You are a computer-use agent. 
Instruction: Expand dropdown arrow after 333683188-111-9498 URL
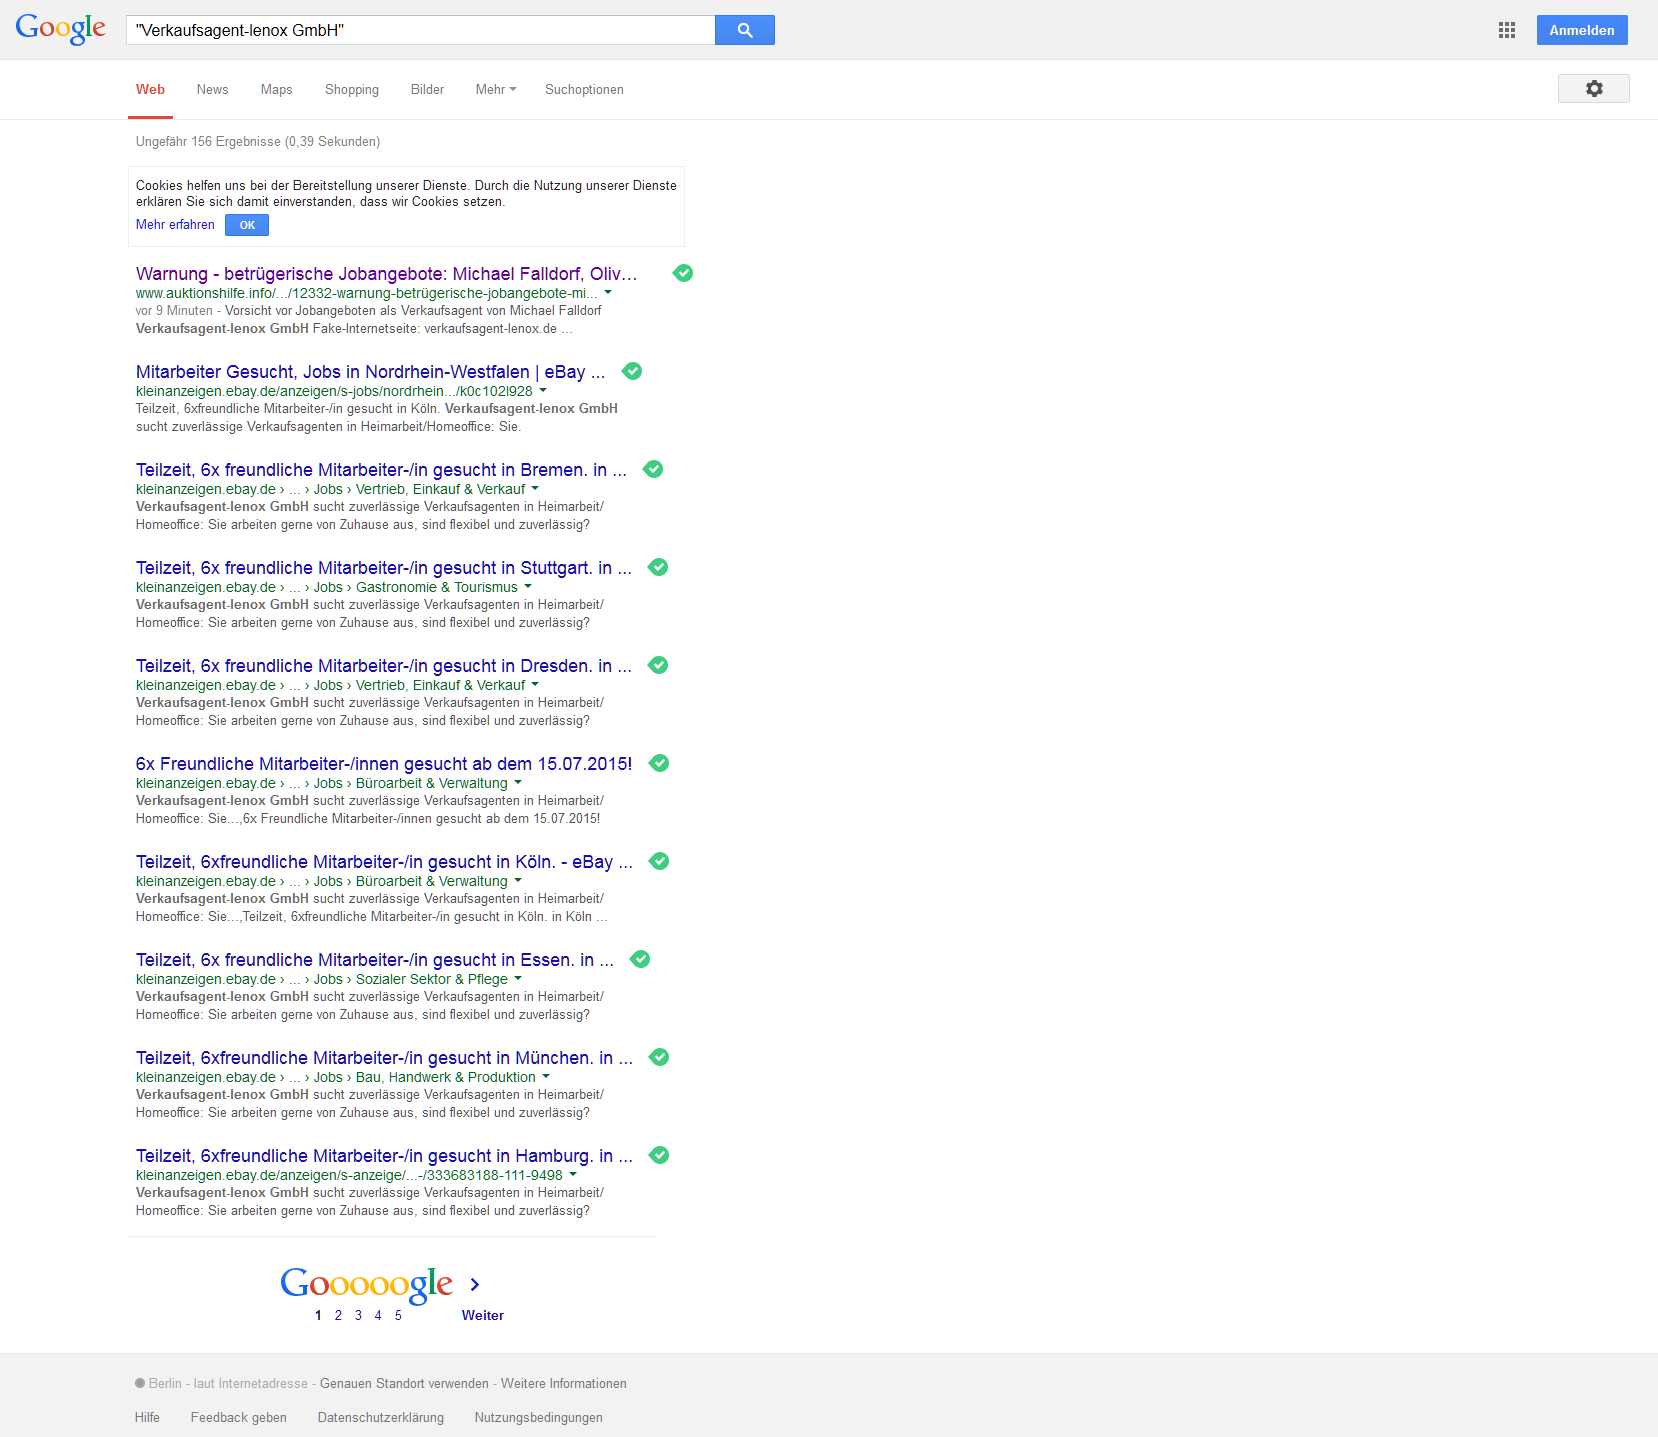point(573,1175)
